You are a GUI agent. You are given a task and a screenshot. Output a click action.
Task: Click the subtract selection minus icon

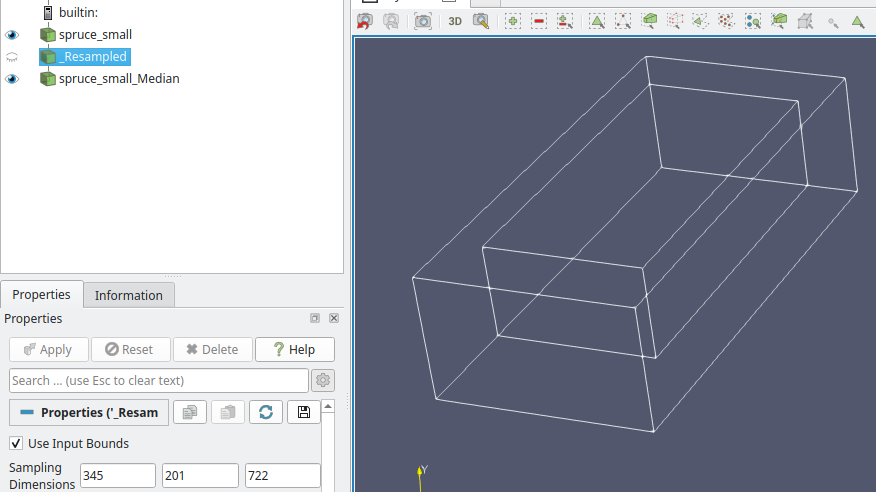coord(539,20)
